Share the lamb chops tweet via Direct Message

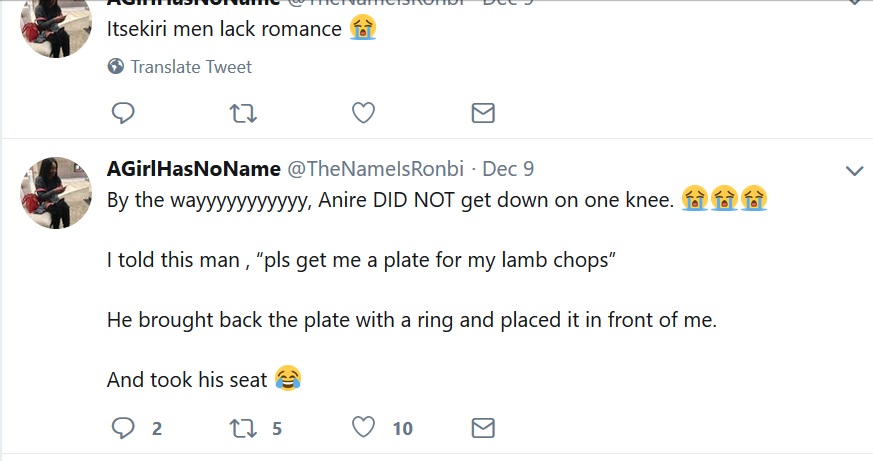tap(483, 428)
